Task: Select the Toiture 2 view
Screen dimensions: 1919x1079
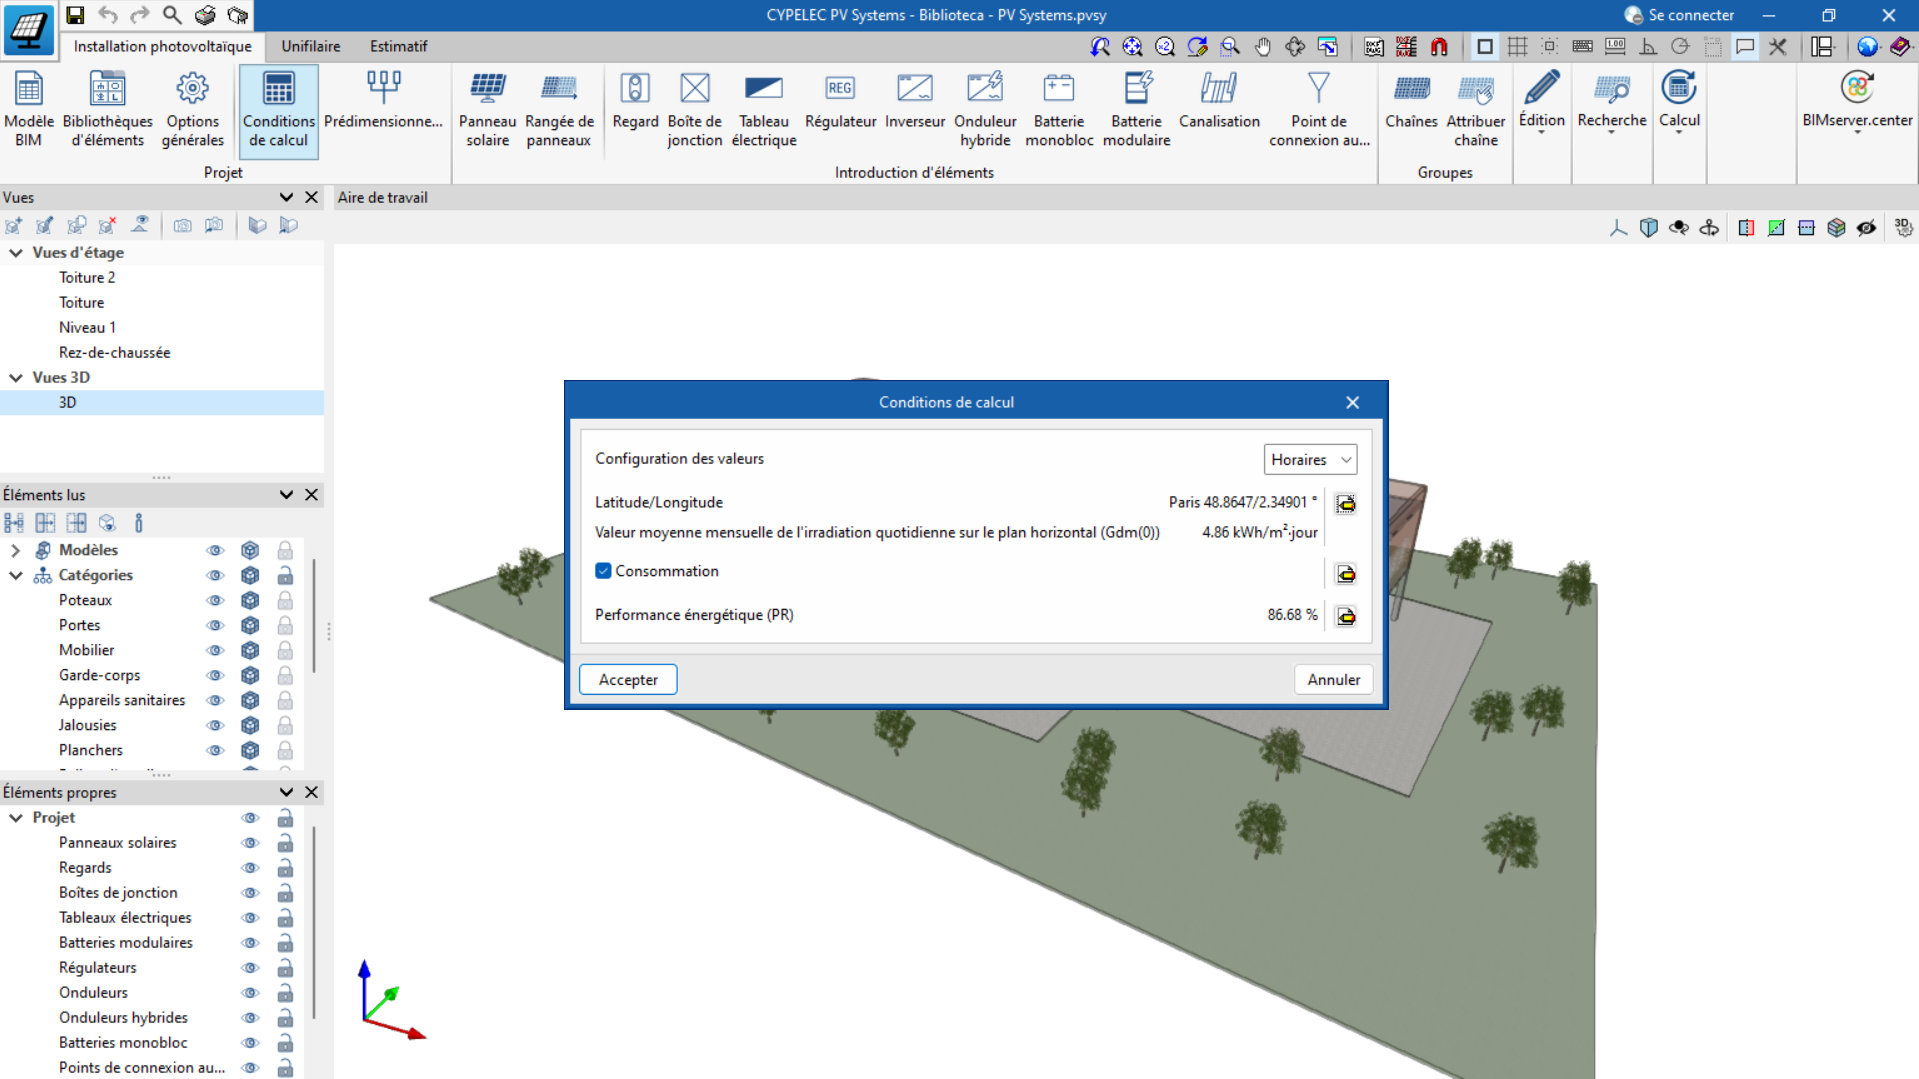Action: (87, 277)
